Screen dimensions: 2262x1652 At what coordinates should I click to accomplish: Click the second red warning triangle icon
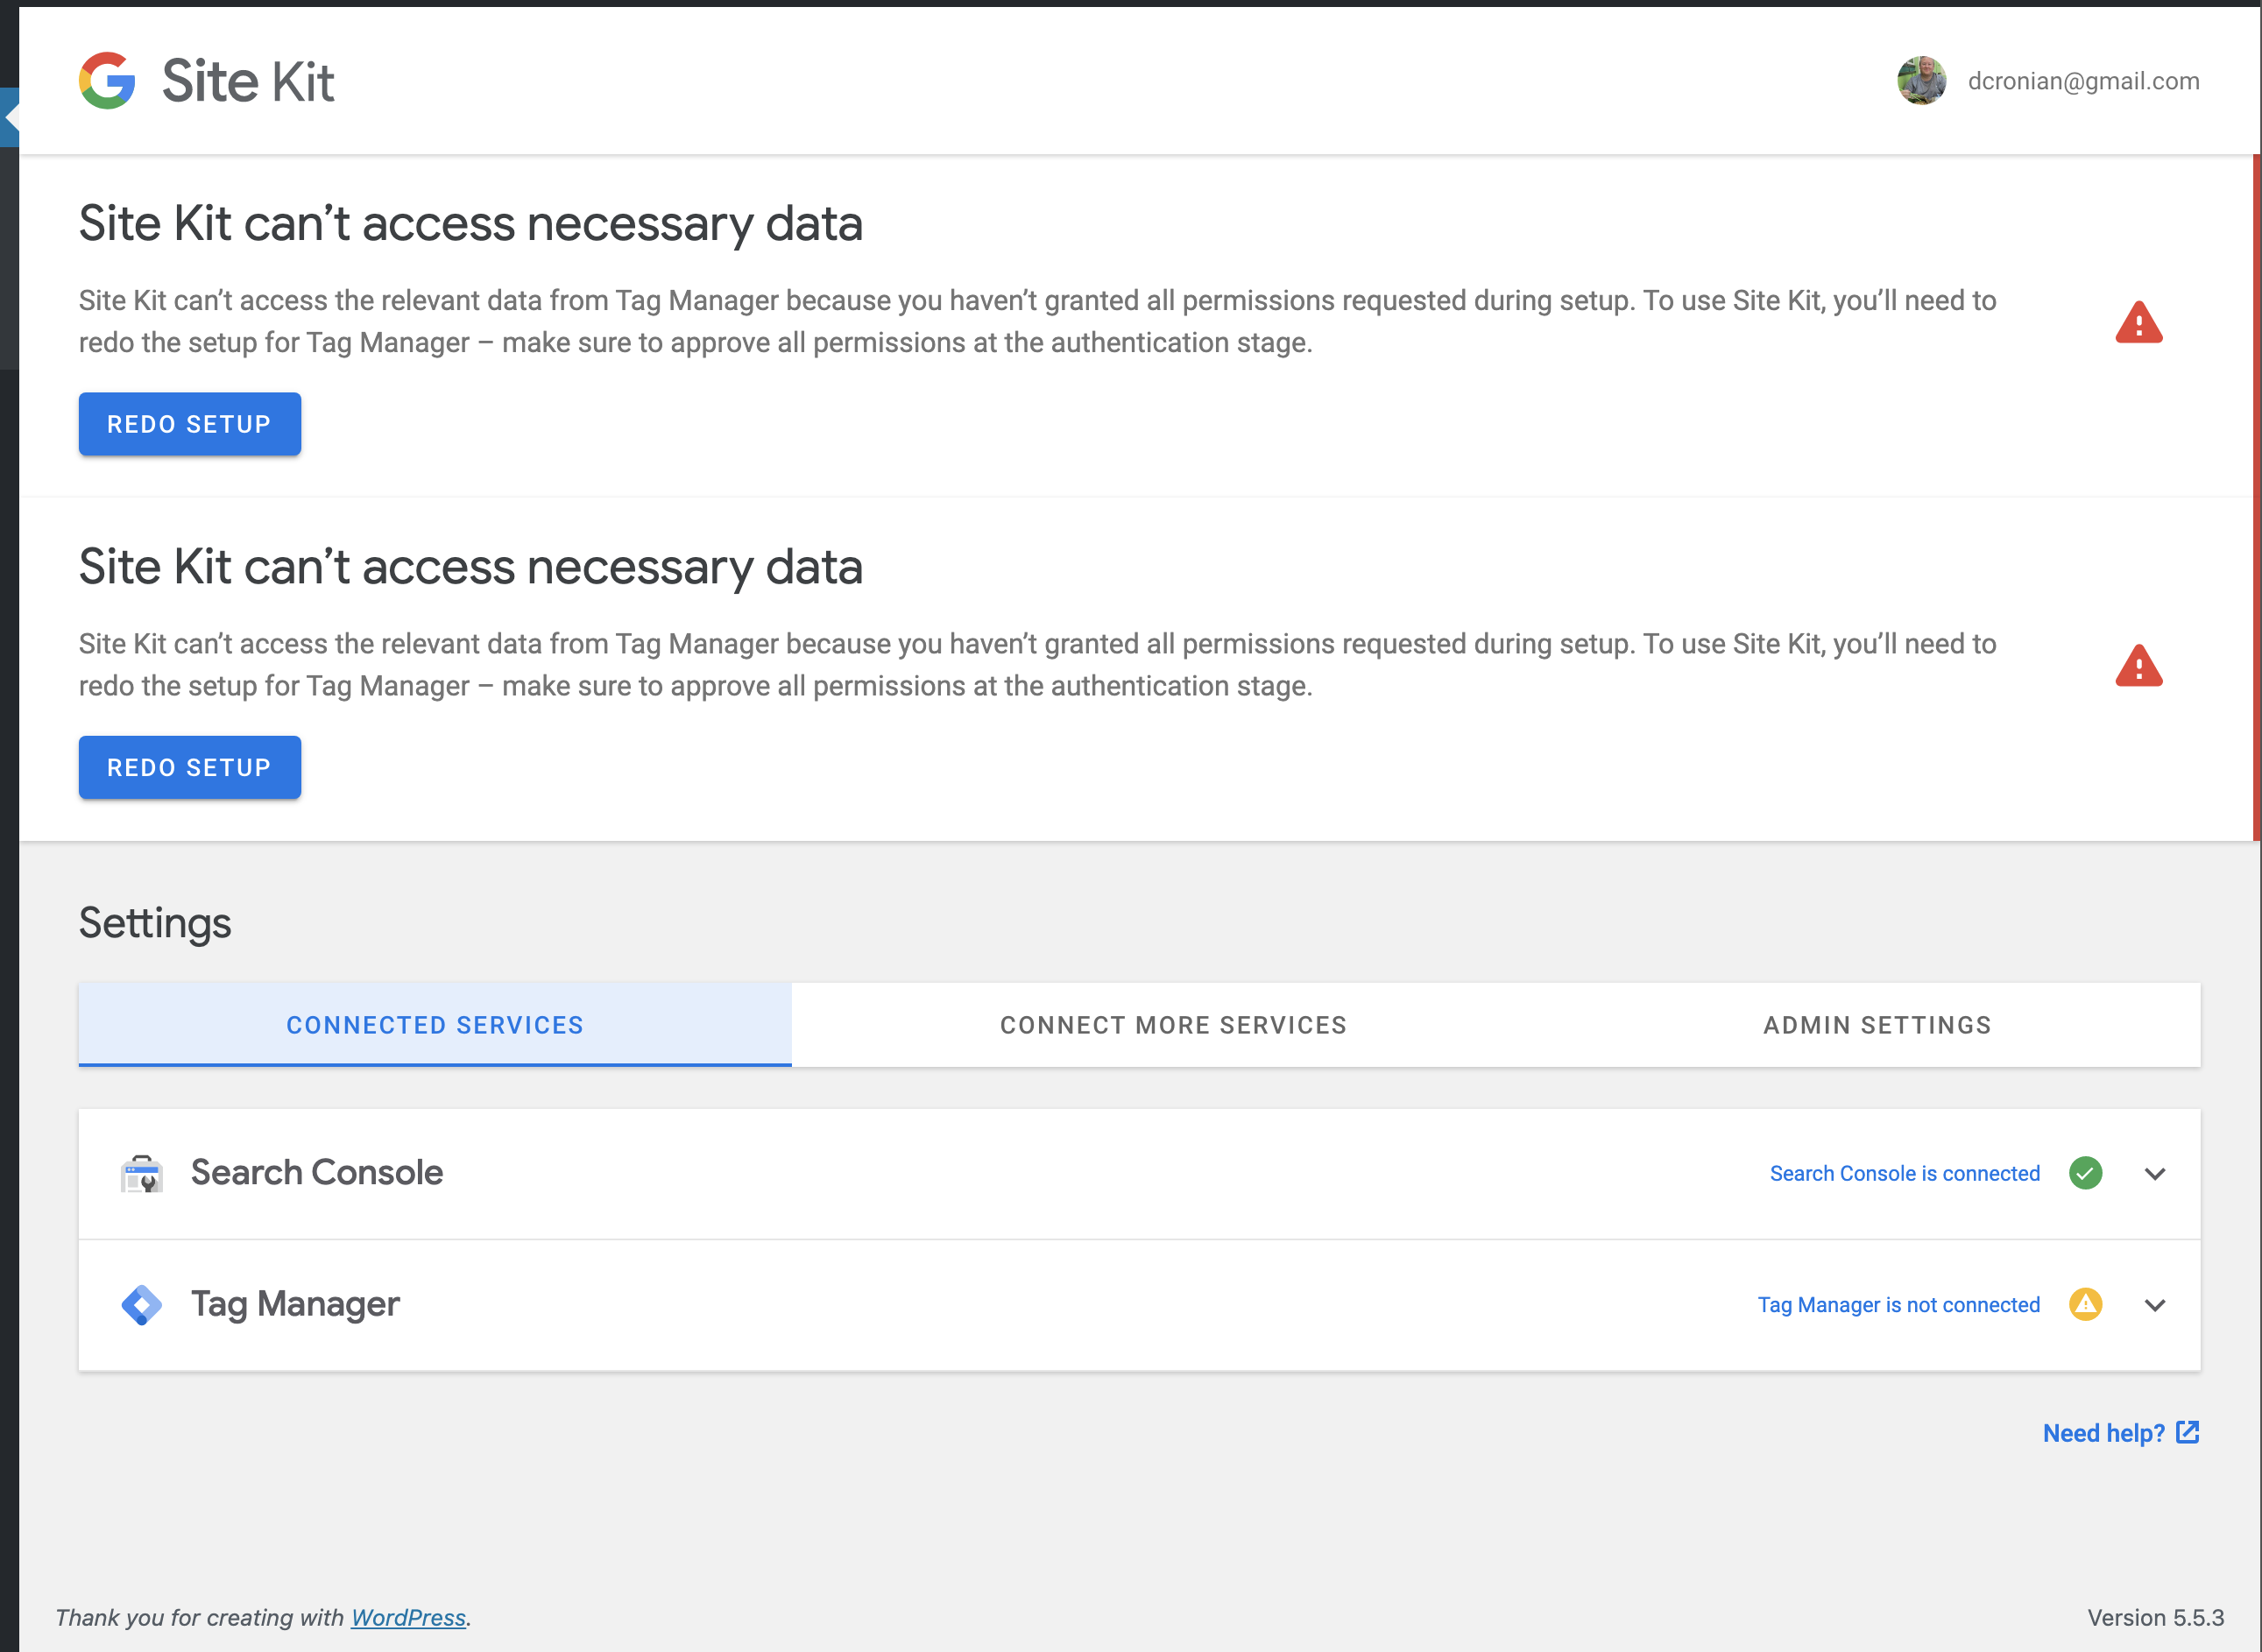(2138, 665)
